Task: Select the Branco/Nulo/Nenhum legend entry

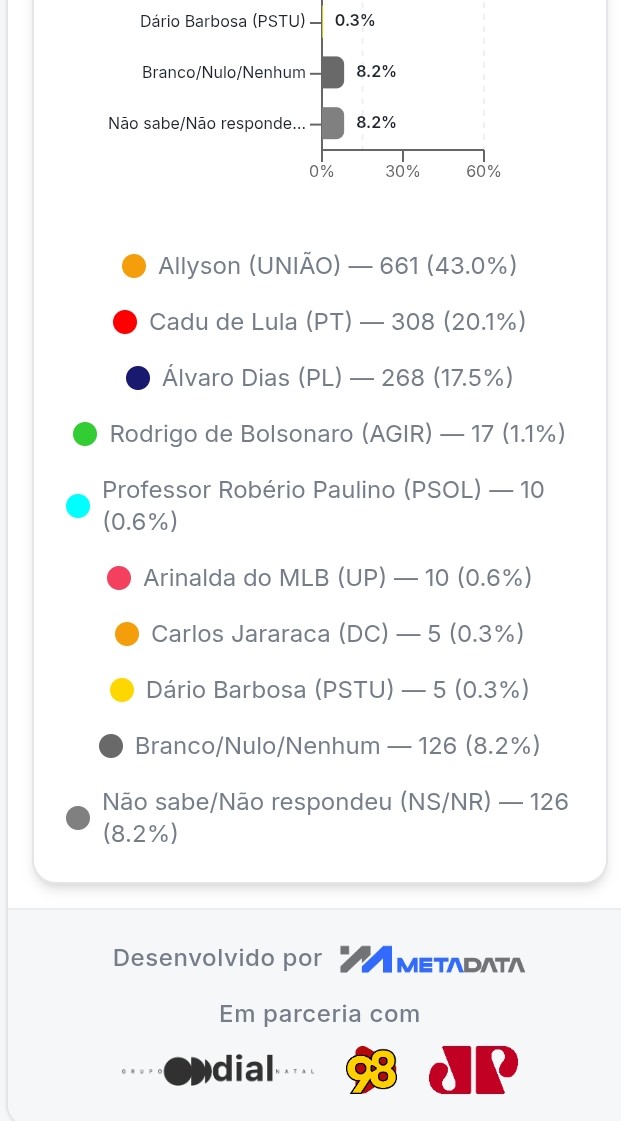Action: point(319,746)
